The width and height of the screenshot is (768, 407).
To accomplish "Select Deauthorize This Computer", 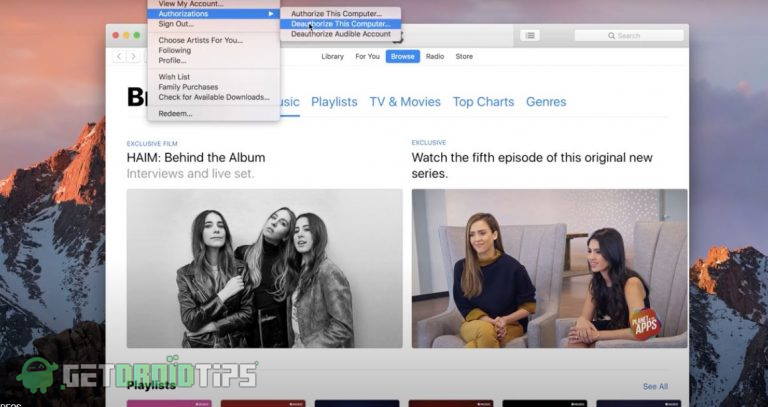I will pos(341,24).
